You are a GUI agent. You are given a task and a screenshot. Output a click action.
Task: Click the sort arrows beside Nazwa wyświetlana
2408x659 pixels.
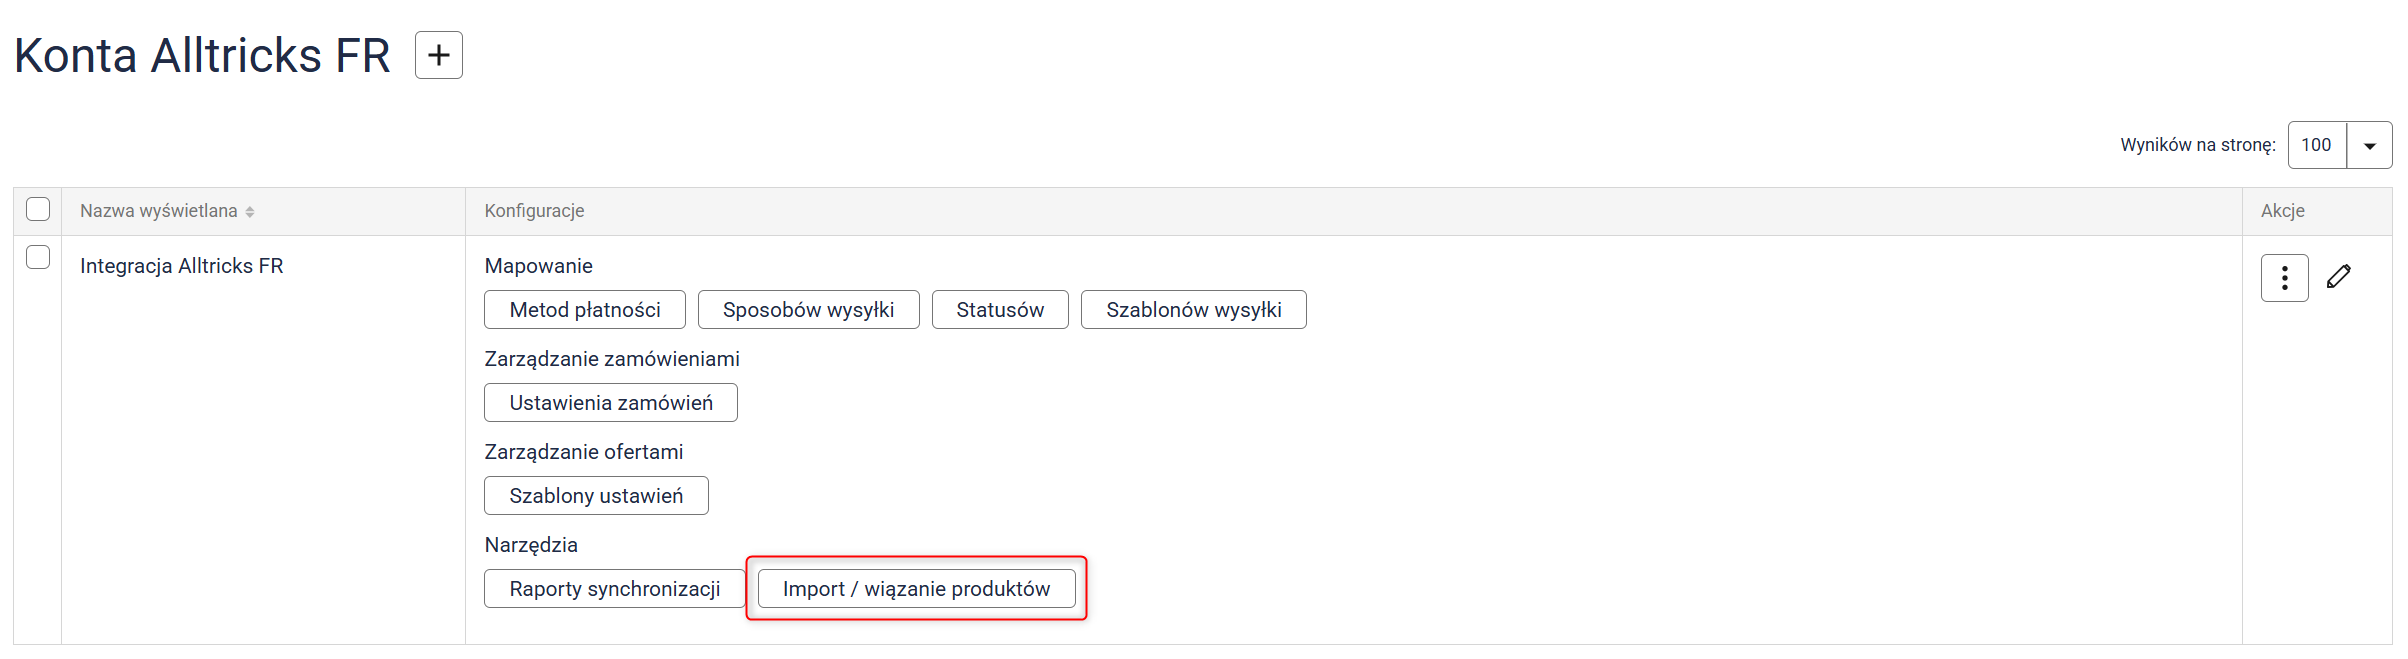[250, 212]
